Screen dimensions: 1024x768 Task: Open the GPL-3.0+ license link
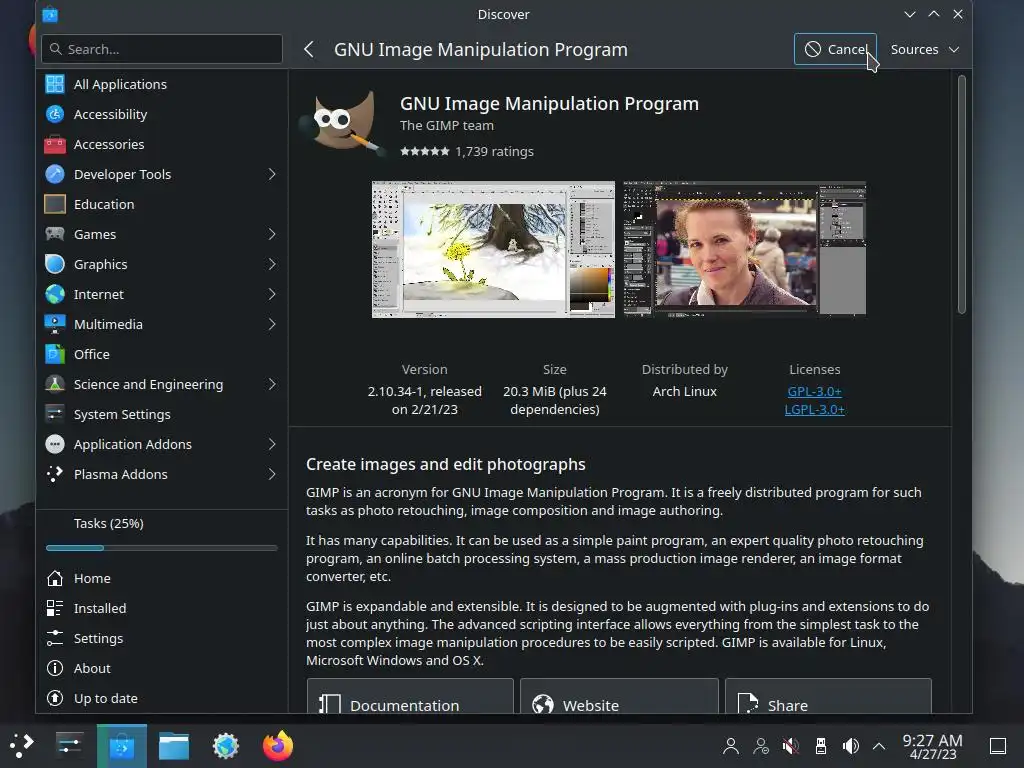click(x=814, y=391)
